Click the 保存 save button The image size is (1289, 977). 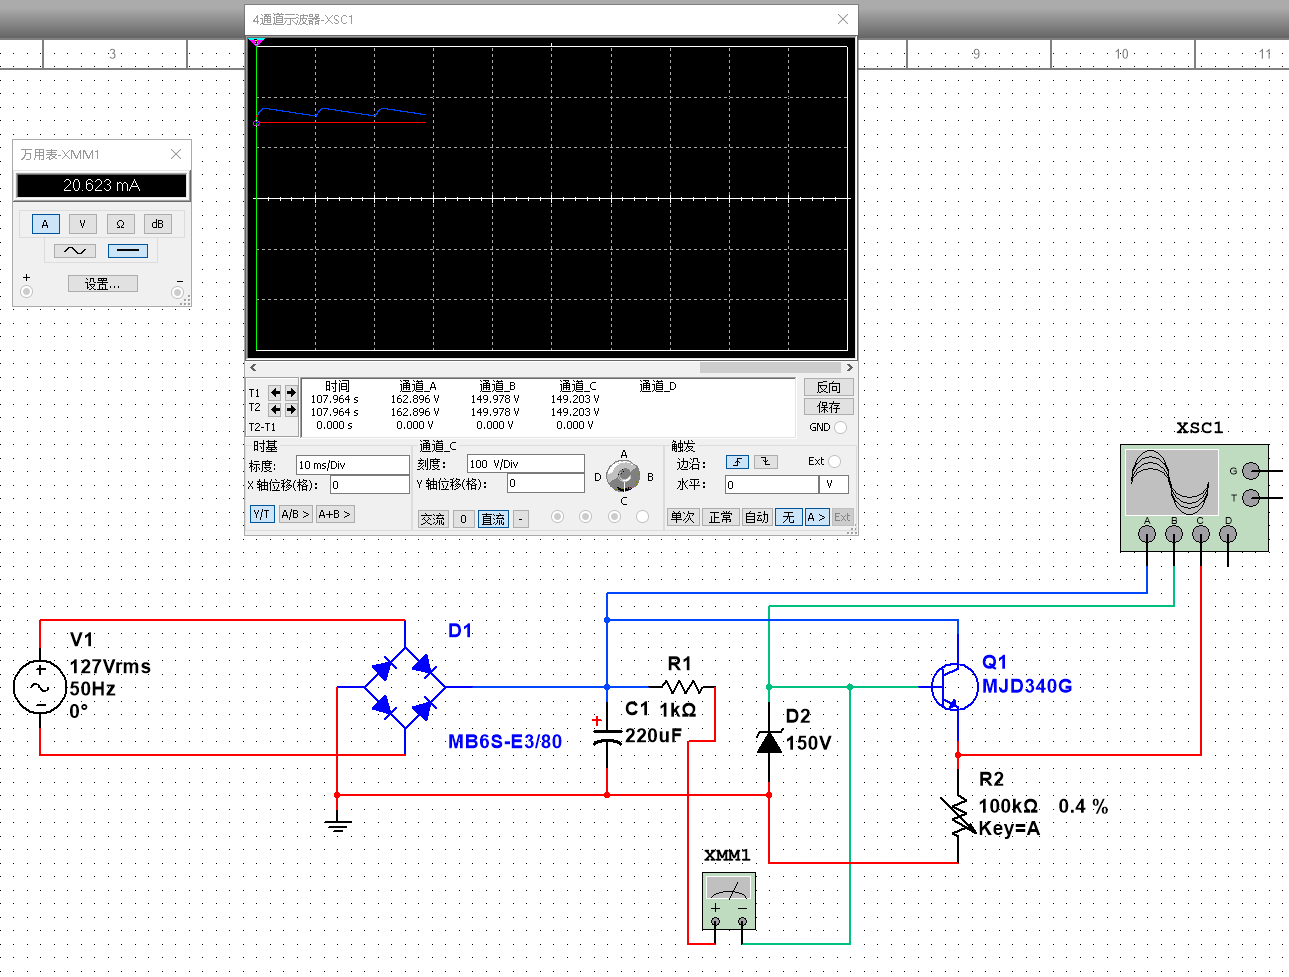[x=829, y=407]
